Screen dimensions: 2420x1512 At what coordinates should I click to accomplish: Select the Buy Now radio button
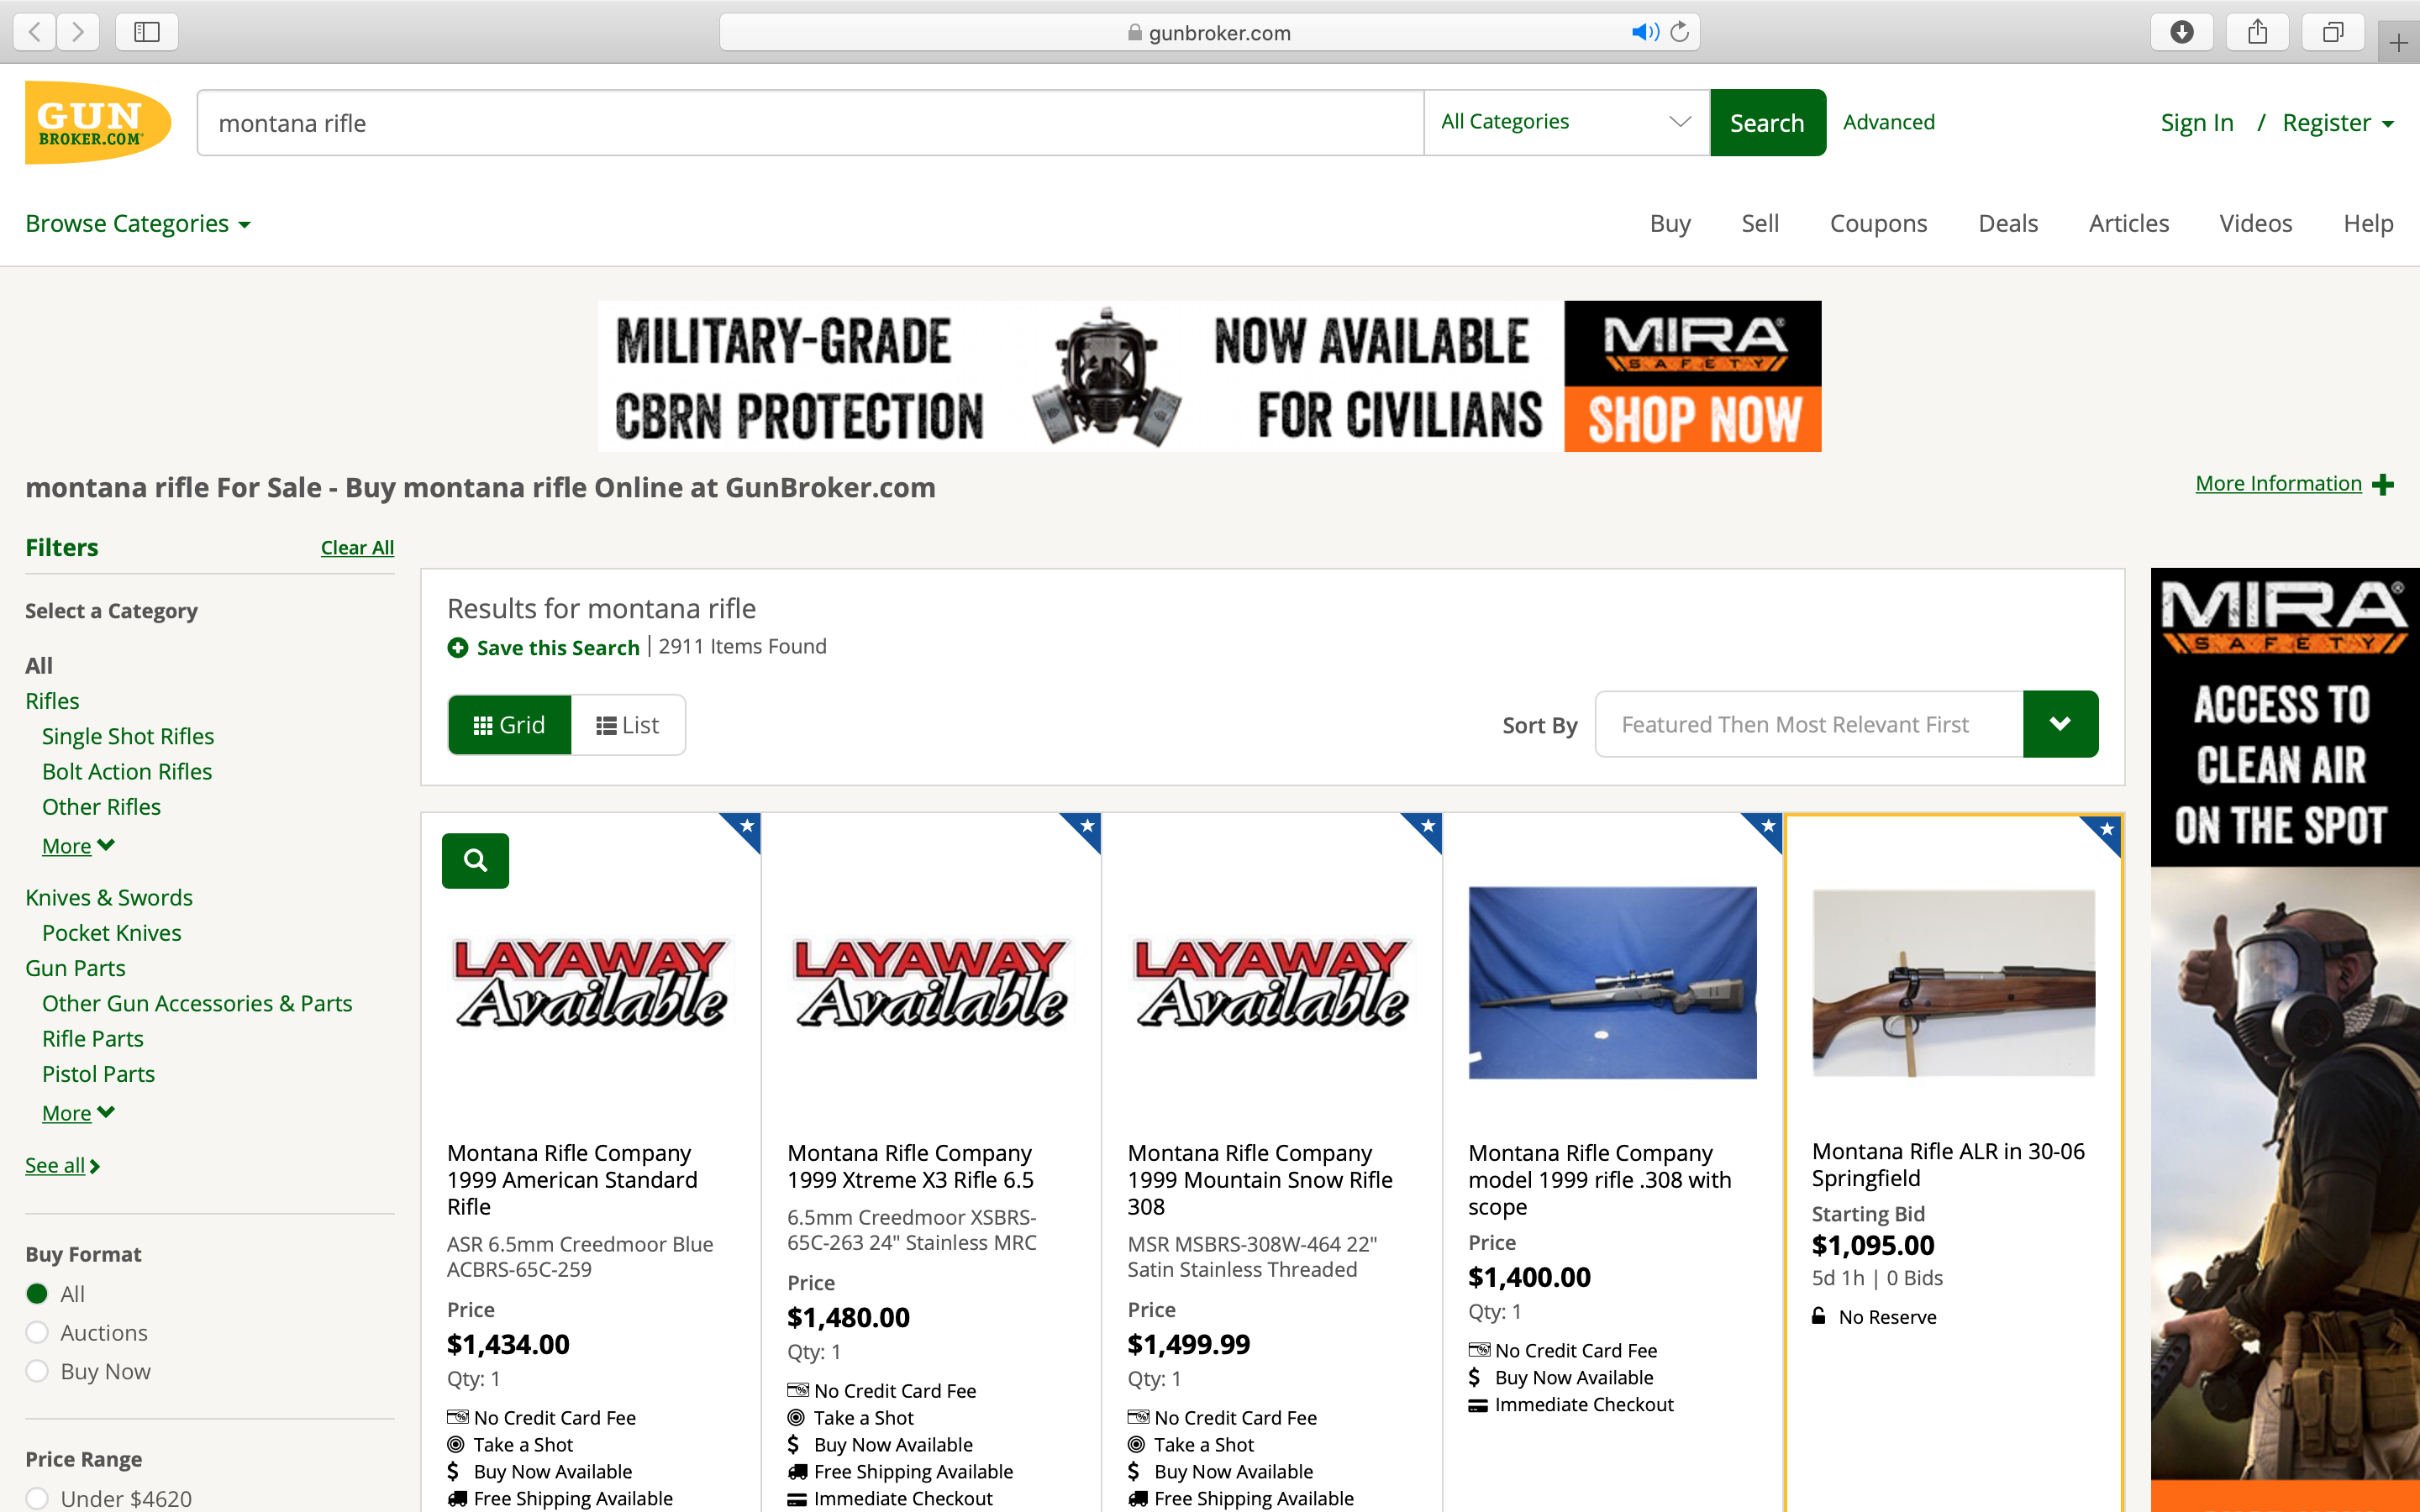coord(37,1371)
